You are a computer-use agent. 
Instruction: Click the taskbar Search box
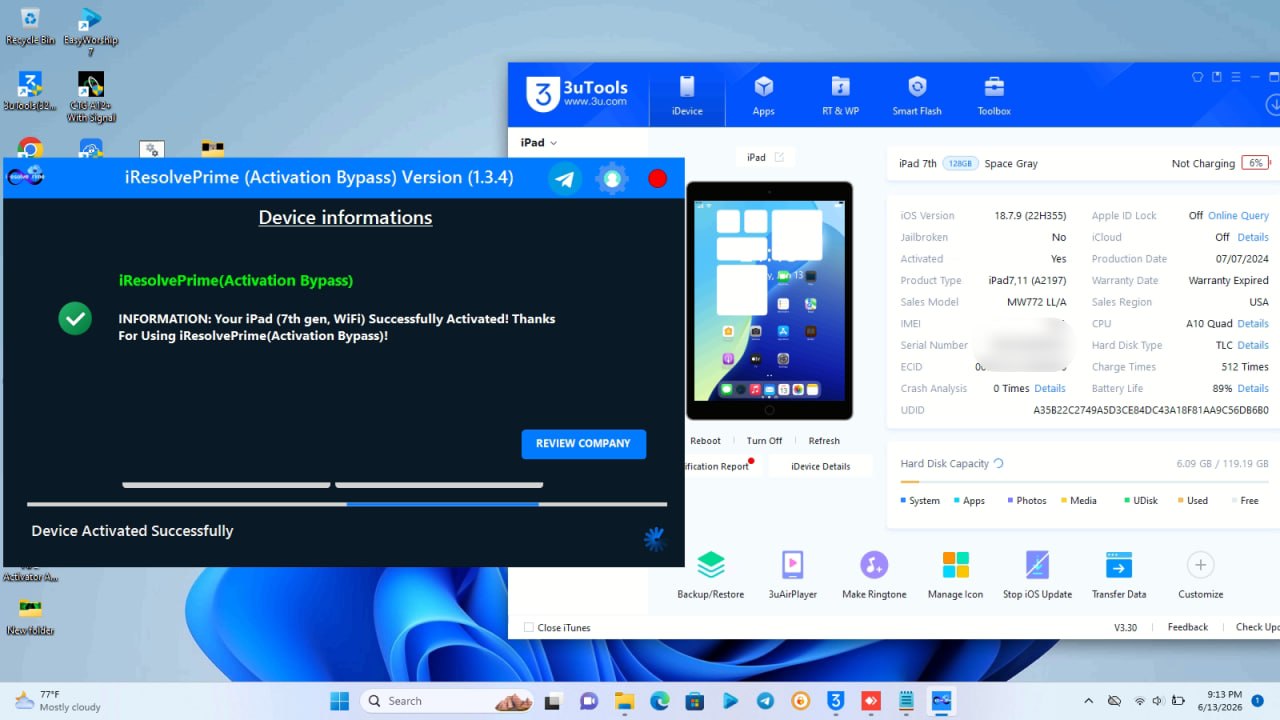[x=446, y=701]
